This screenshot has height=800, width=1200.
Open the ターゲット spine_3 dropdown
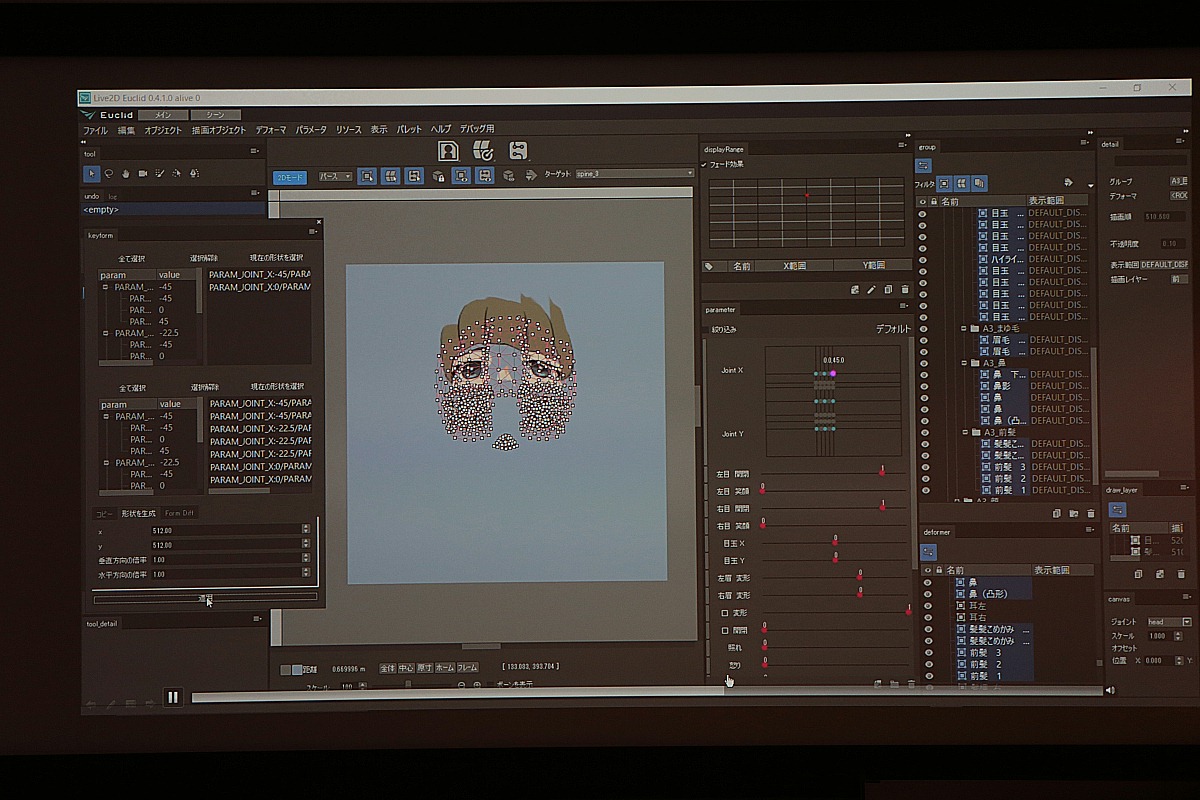(x=634, y=174)
